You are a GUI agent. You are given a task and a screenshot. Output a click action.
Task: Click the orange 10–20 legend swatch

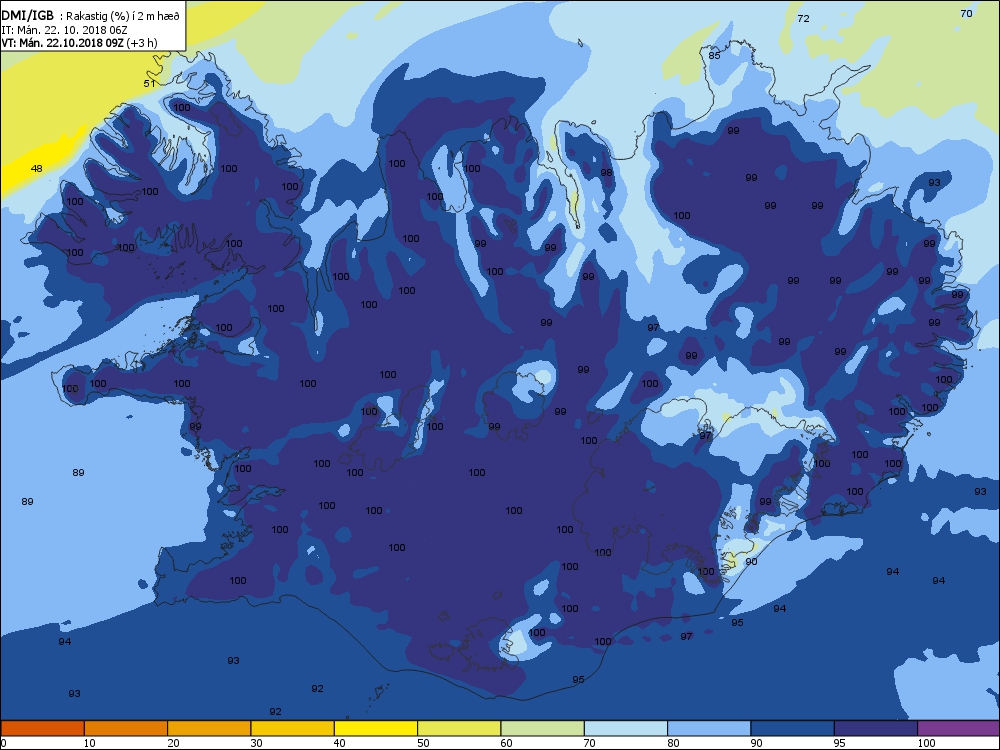coord(126,728)
